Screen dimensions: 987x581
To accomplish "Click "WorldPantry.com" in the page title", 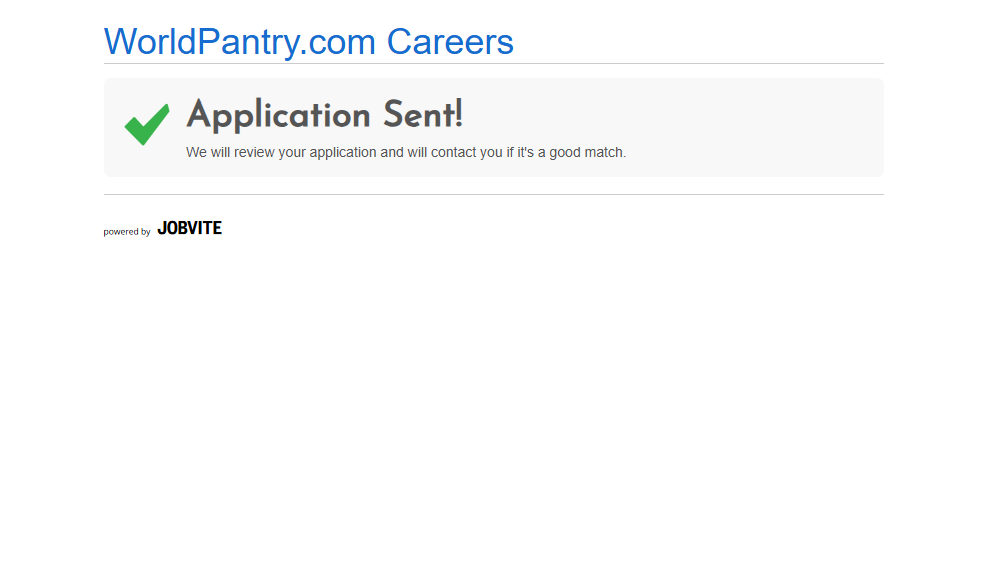I will [240, 42].
